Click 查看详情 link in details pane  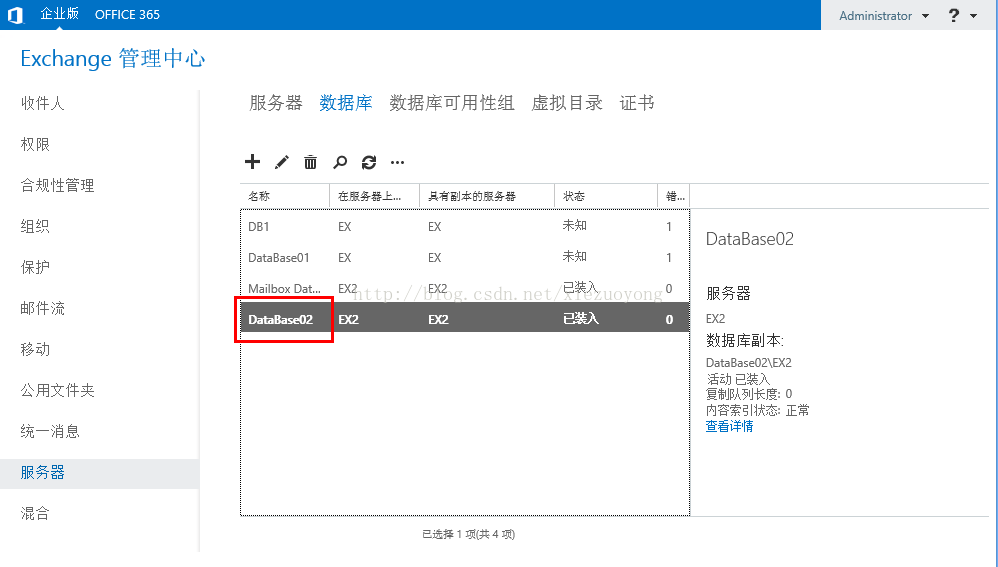pyautogui.click(x=729, y=426)
